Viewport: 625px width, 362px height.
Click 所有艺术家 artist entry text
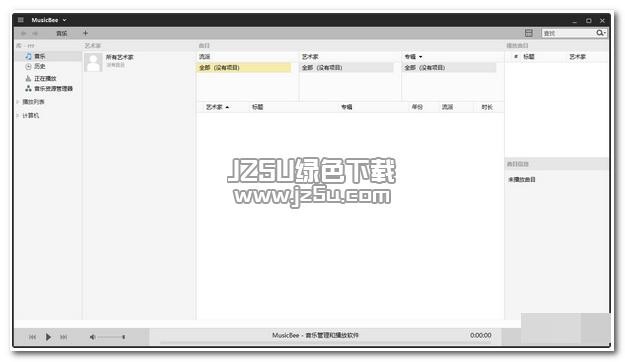(120, 57)
